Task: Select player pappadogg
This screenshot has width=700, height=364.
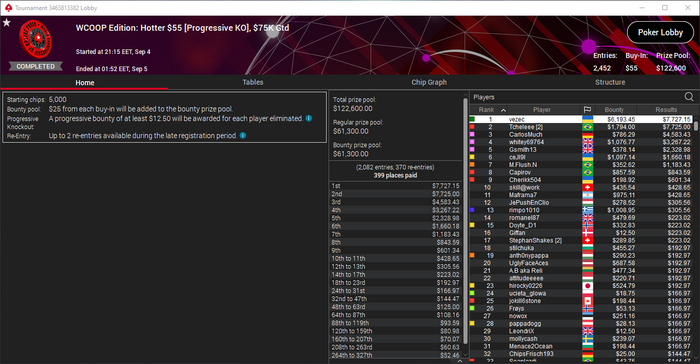Action: click(525, 324)
